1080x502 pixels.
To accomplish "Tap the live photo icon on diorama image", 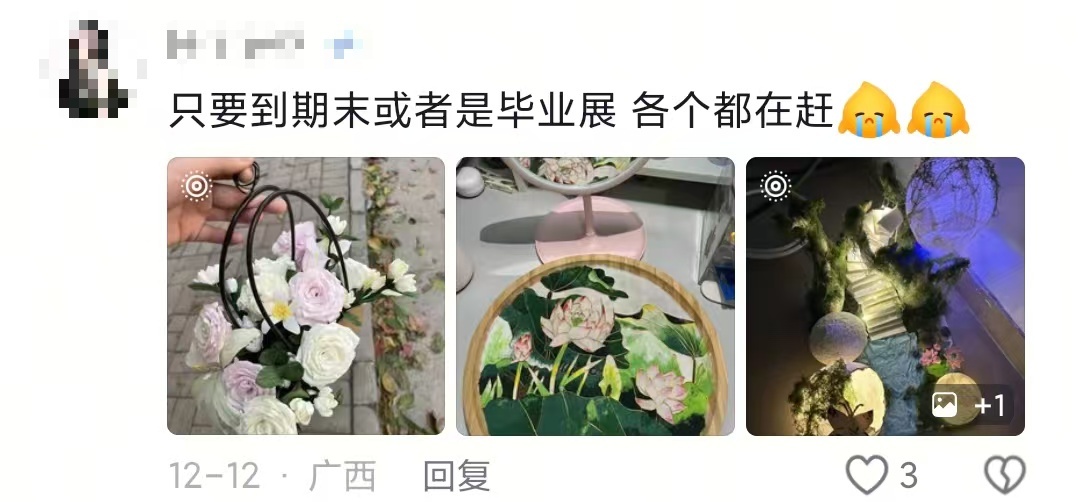I will [x=776, y=186].
